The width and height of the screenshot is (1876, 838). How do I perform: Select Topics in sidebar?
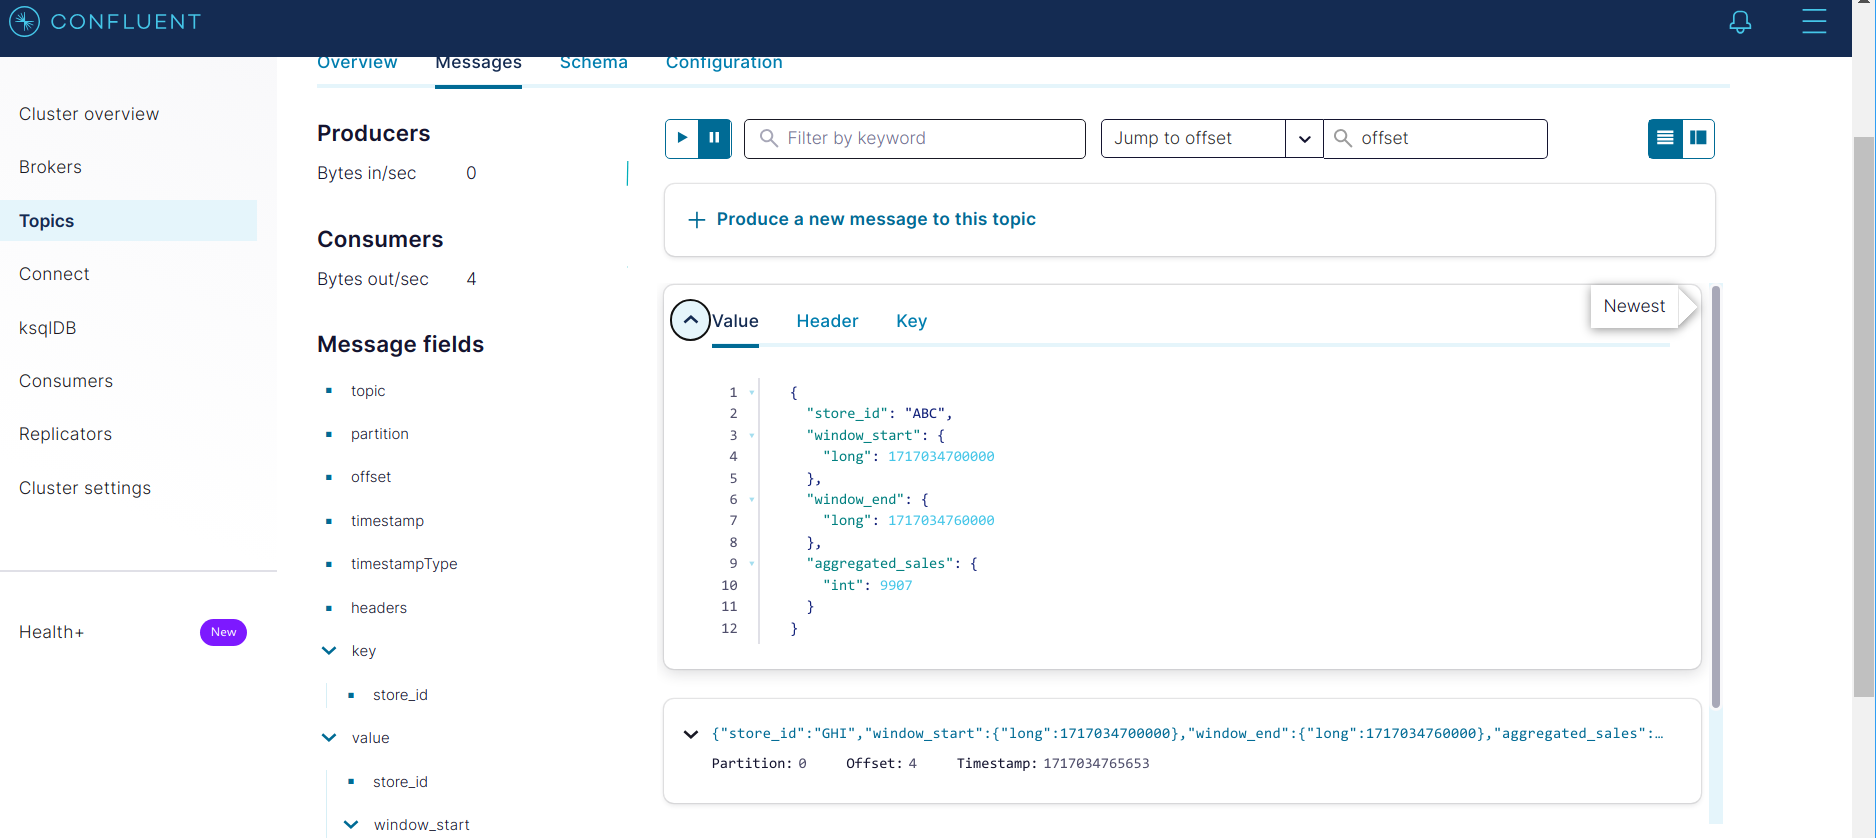click(128, 221)
